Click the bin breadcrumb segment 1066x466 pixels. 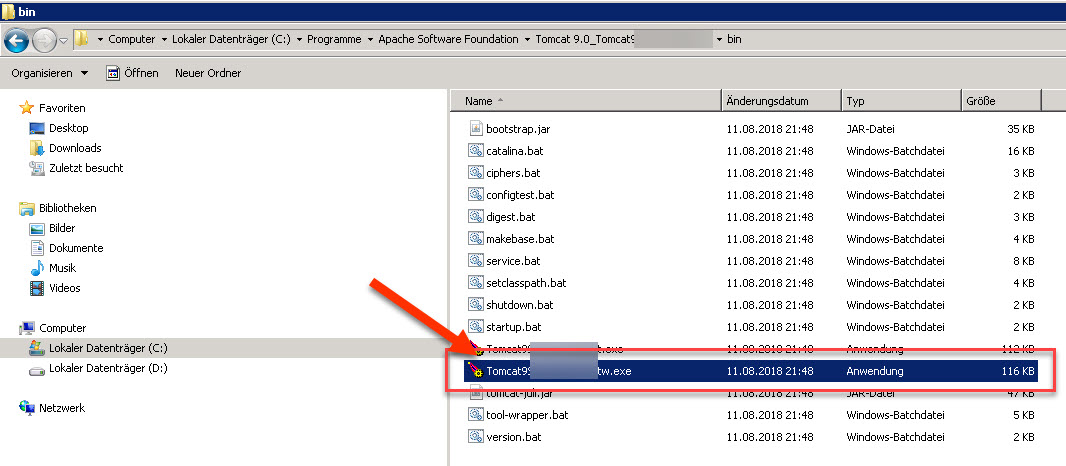pos(734,39)
